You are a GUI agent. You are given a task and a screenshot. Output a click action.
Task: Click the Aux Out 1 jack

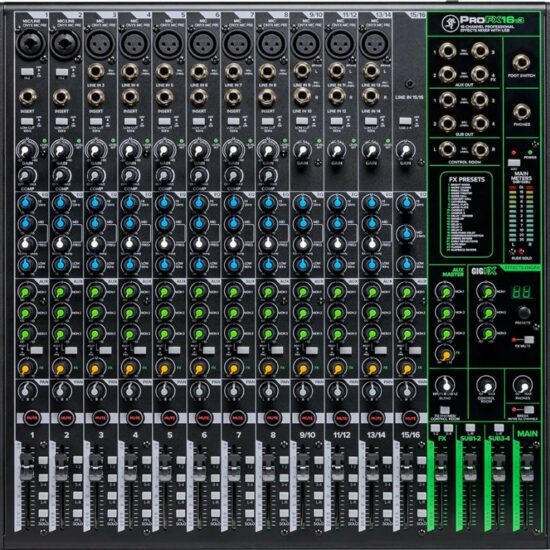click(x=447, y=51)
